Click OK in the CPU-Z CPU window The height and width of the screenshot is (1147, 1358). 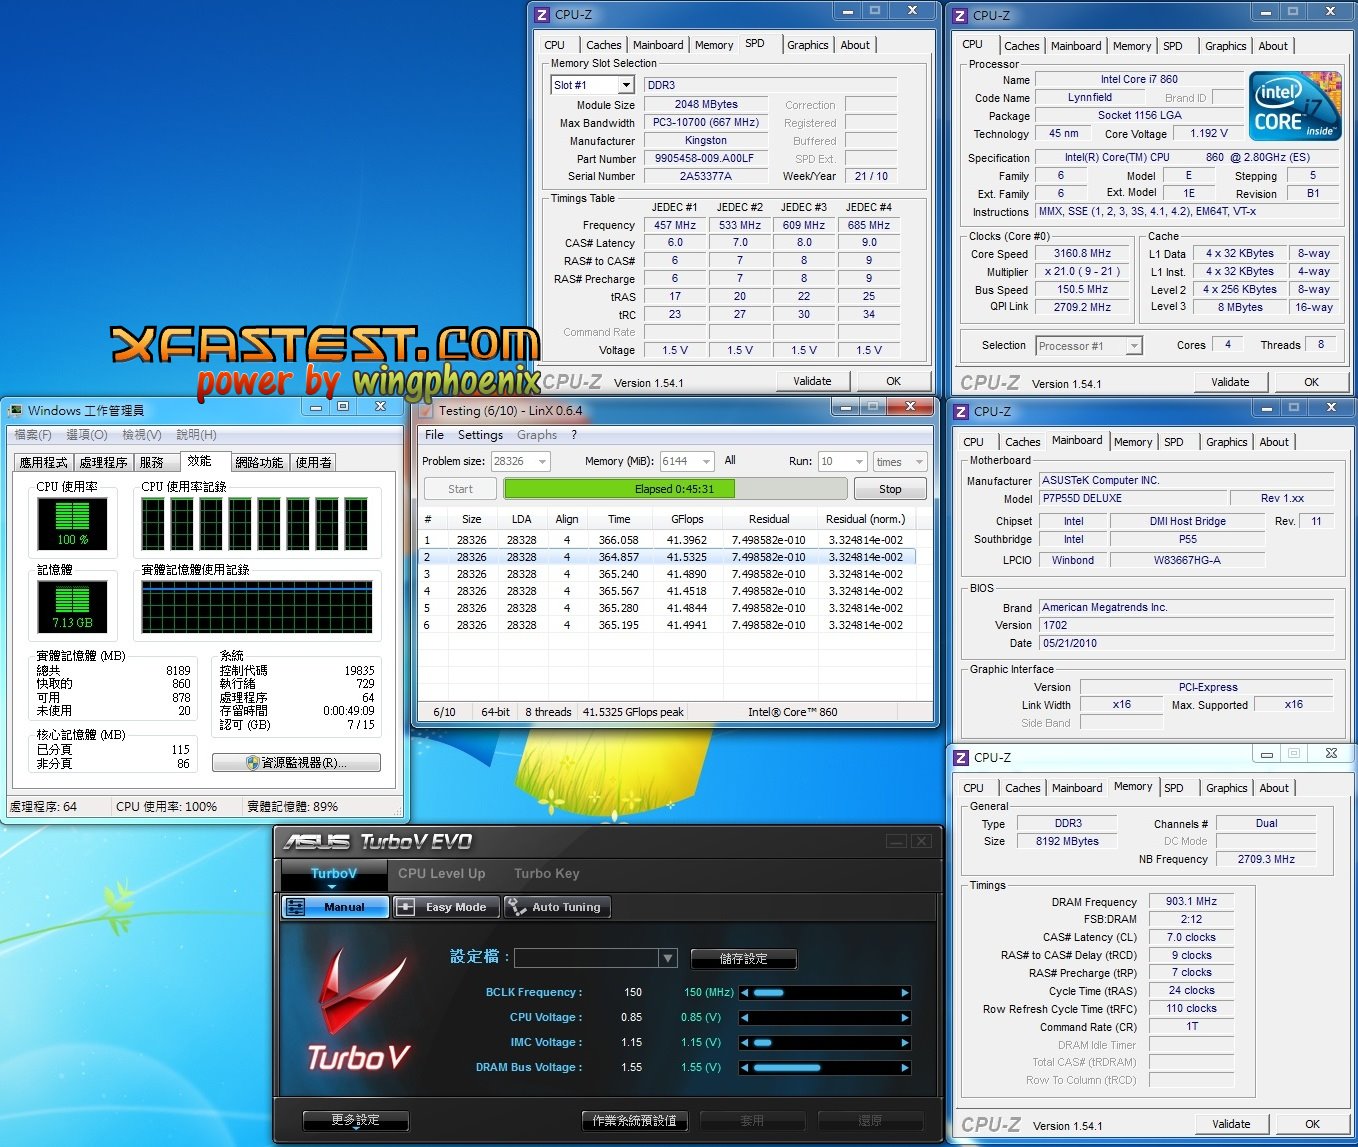point(1311,382)
